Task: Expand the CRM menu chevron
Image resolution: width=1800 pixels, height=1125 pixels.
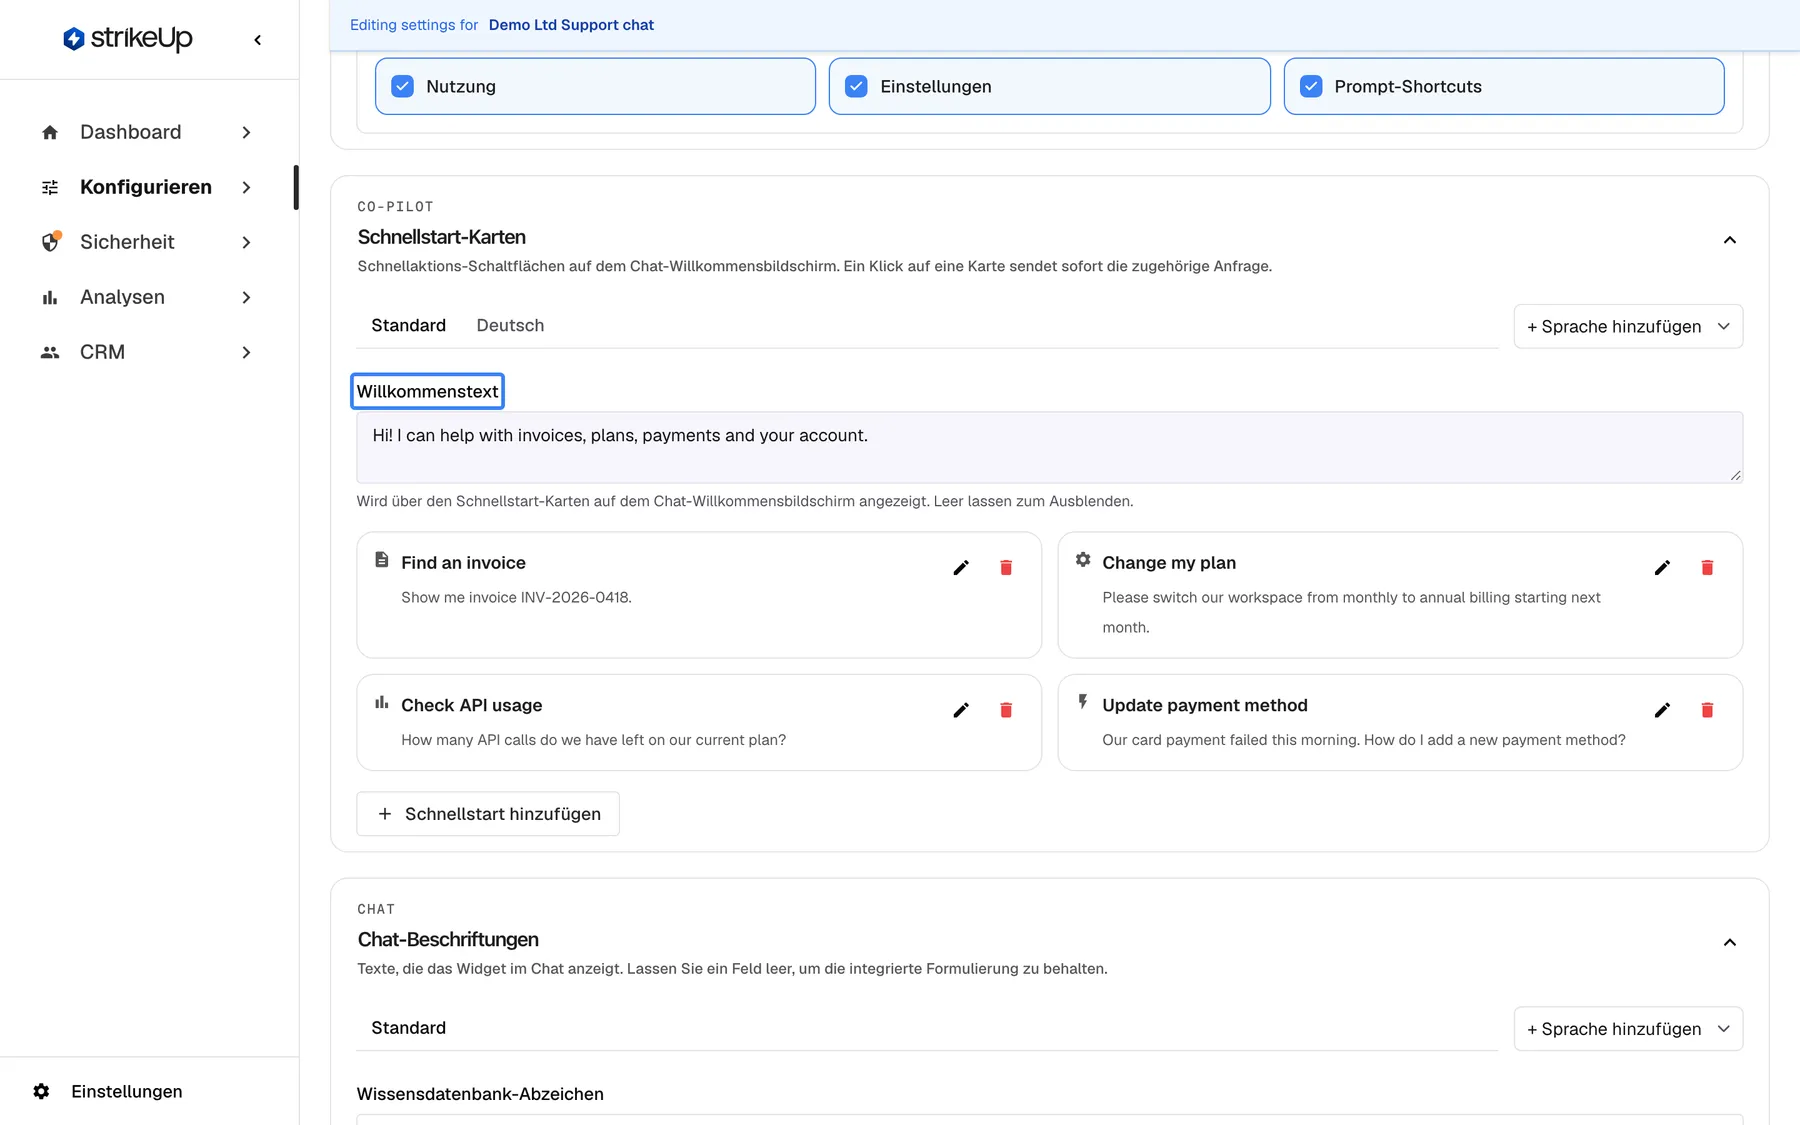Action: point(246,352)
